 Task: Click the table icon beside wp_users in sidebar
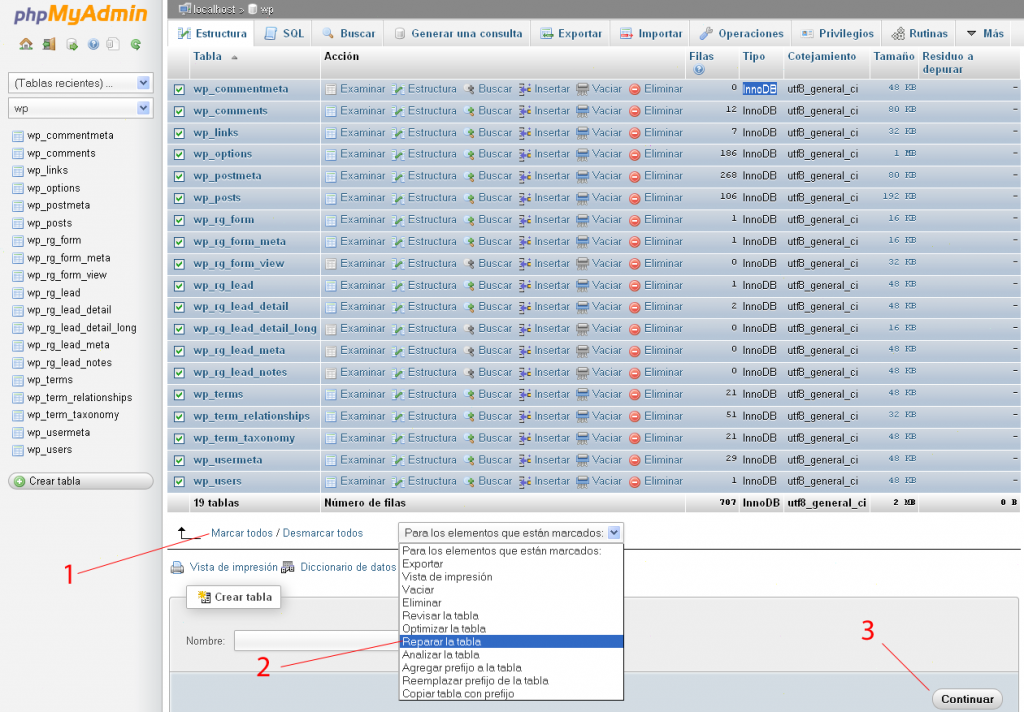[x=18, y=450]
